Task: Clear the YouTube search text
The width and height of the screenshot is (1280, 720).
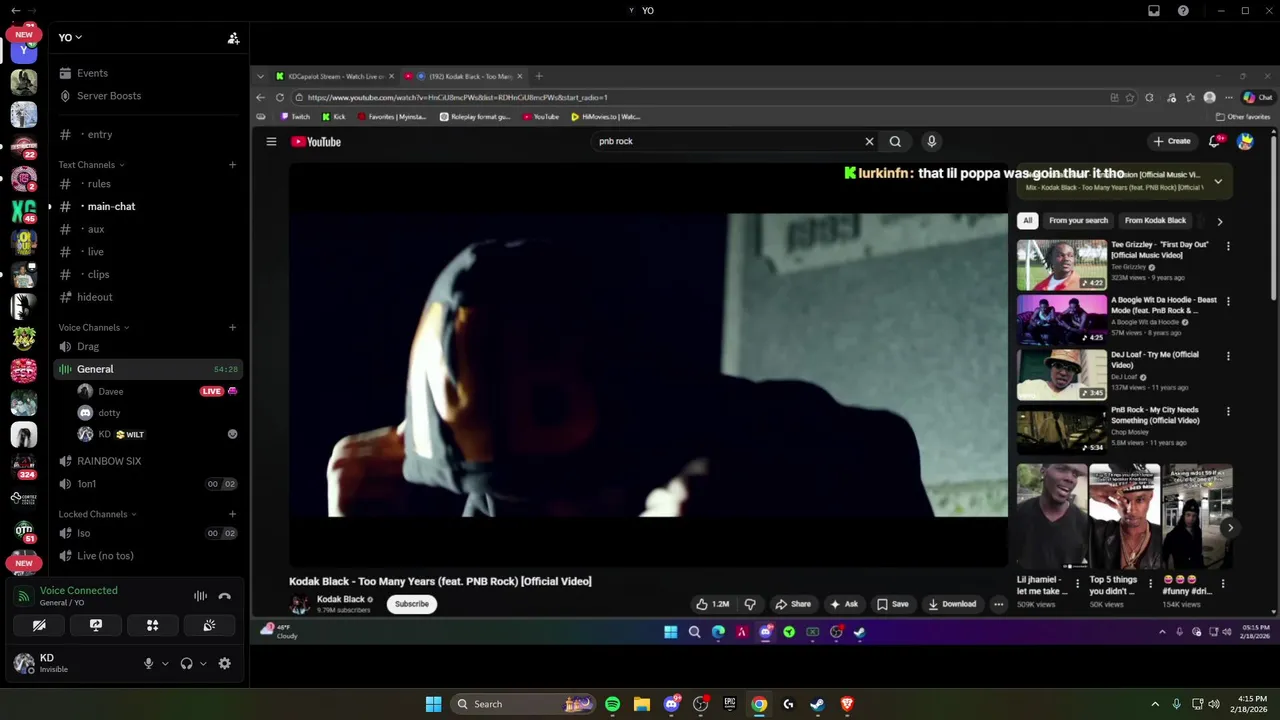Action: 869,142
